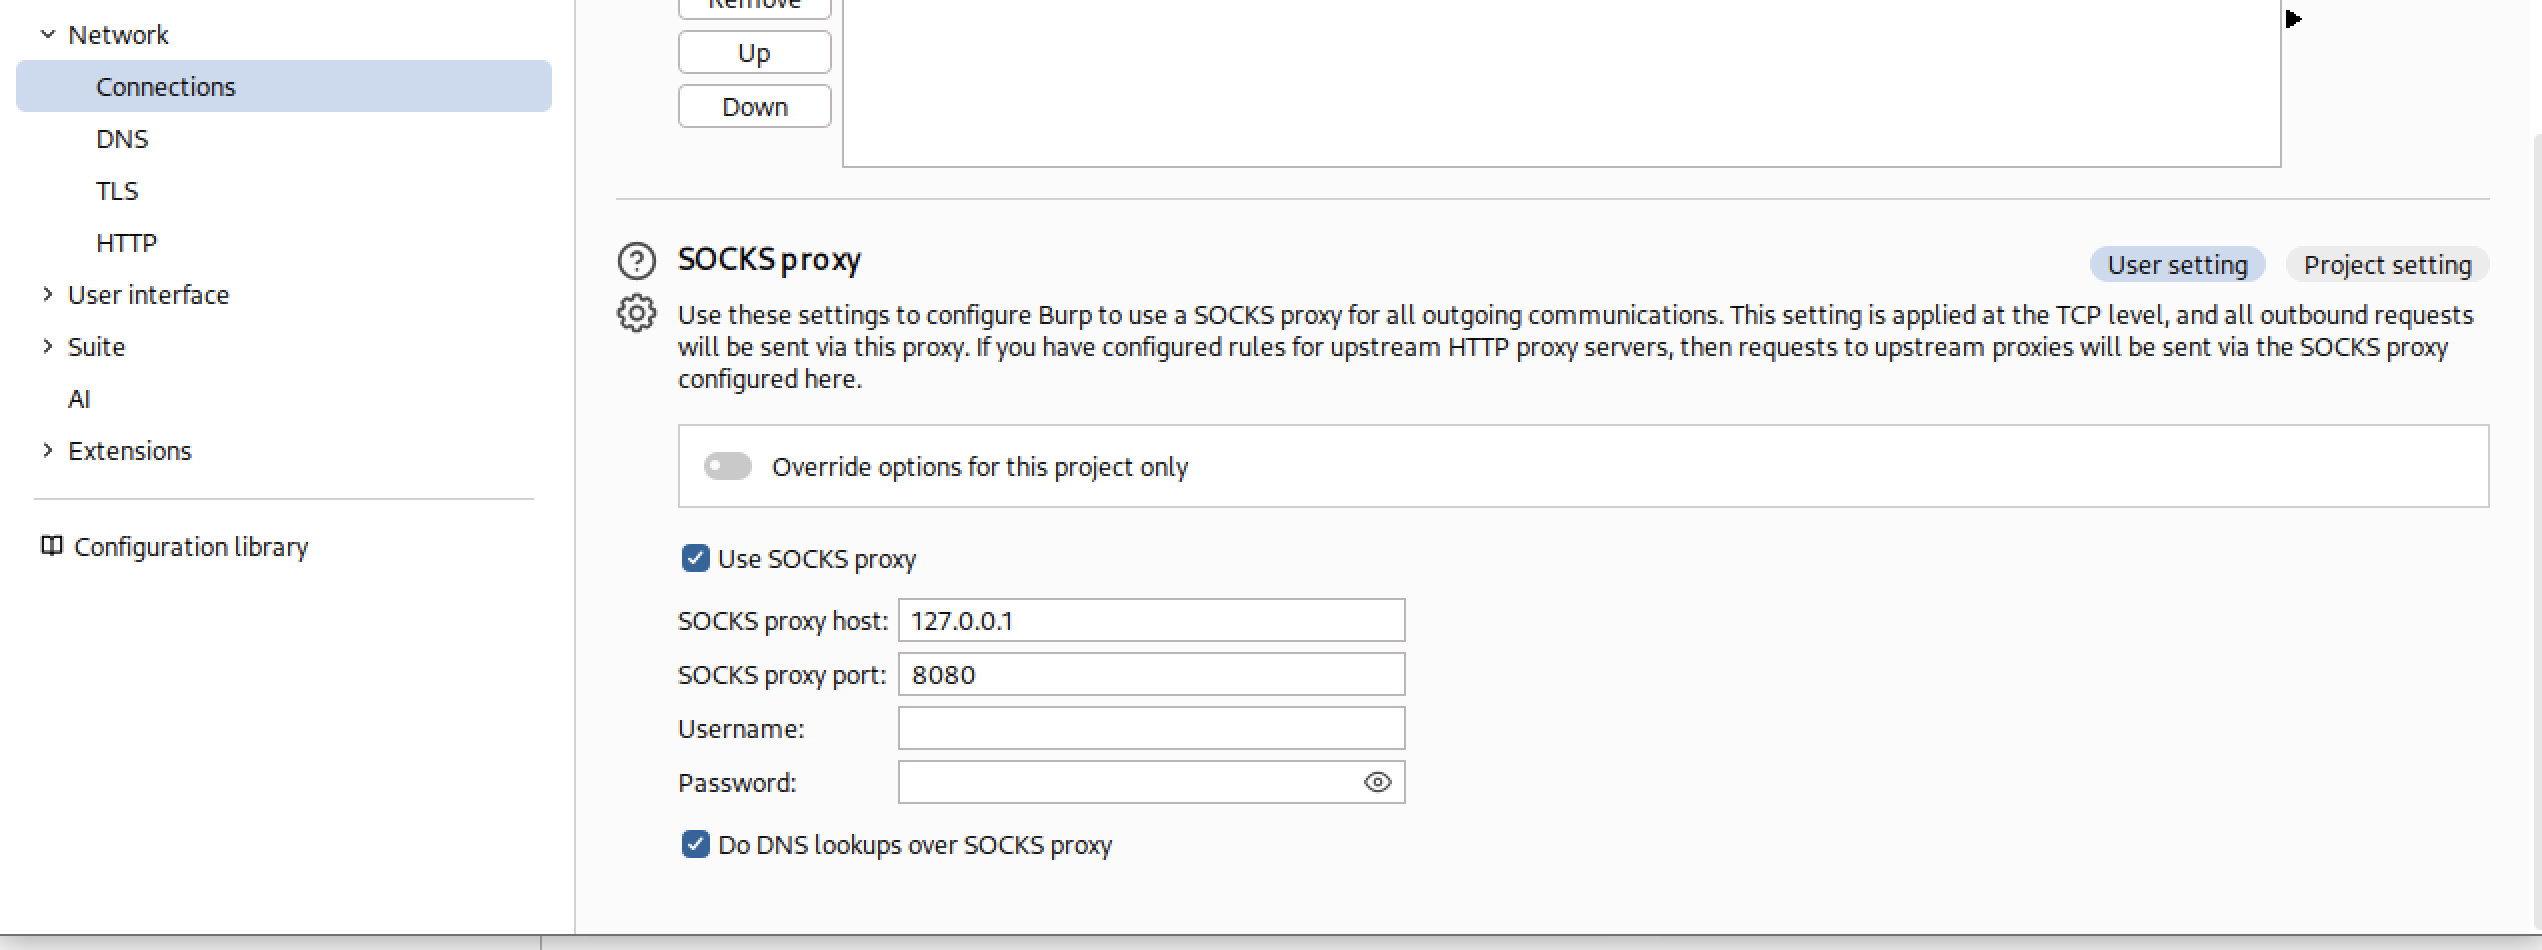
Task: Open the HTTP settings page
Action: 126,243
